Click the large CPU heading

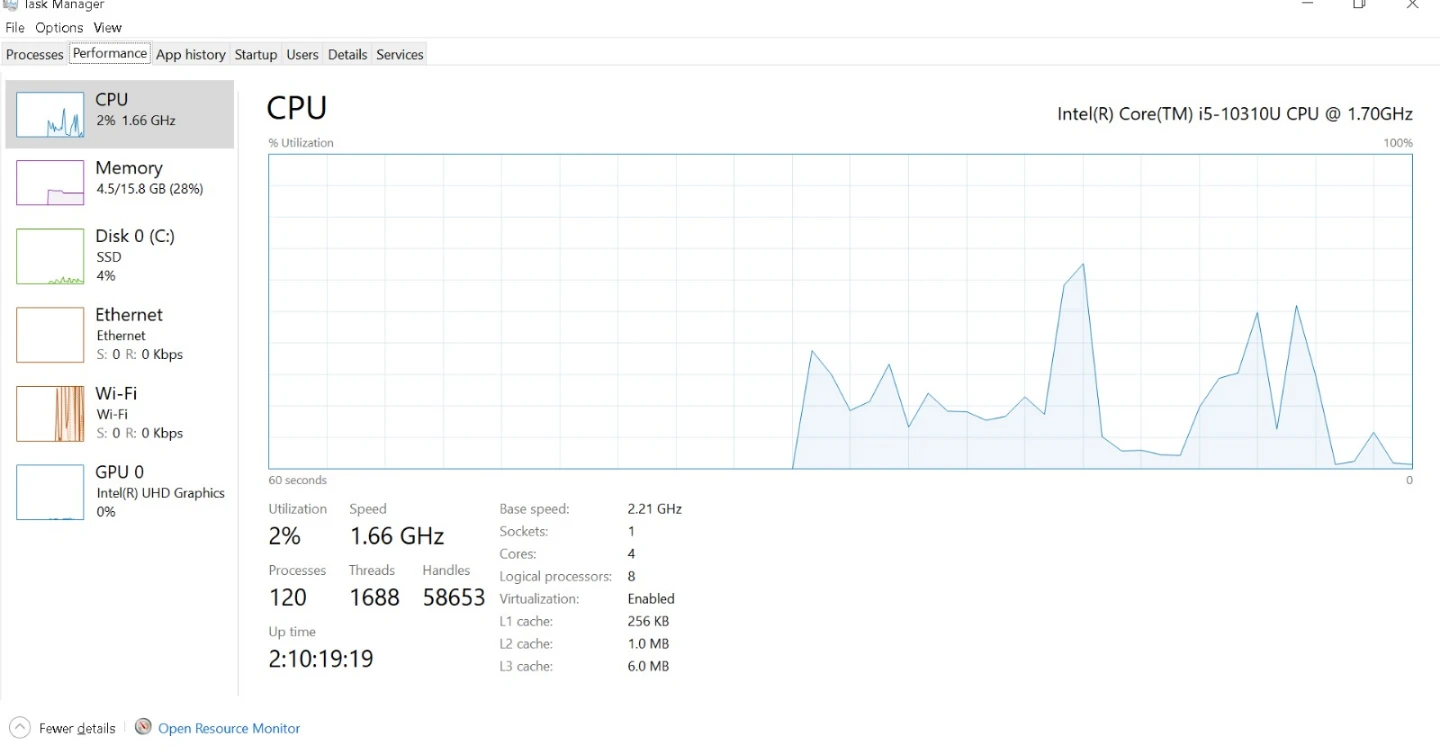click(297, 108)
